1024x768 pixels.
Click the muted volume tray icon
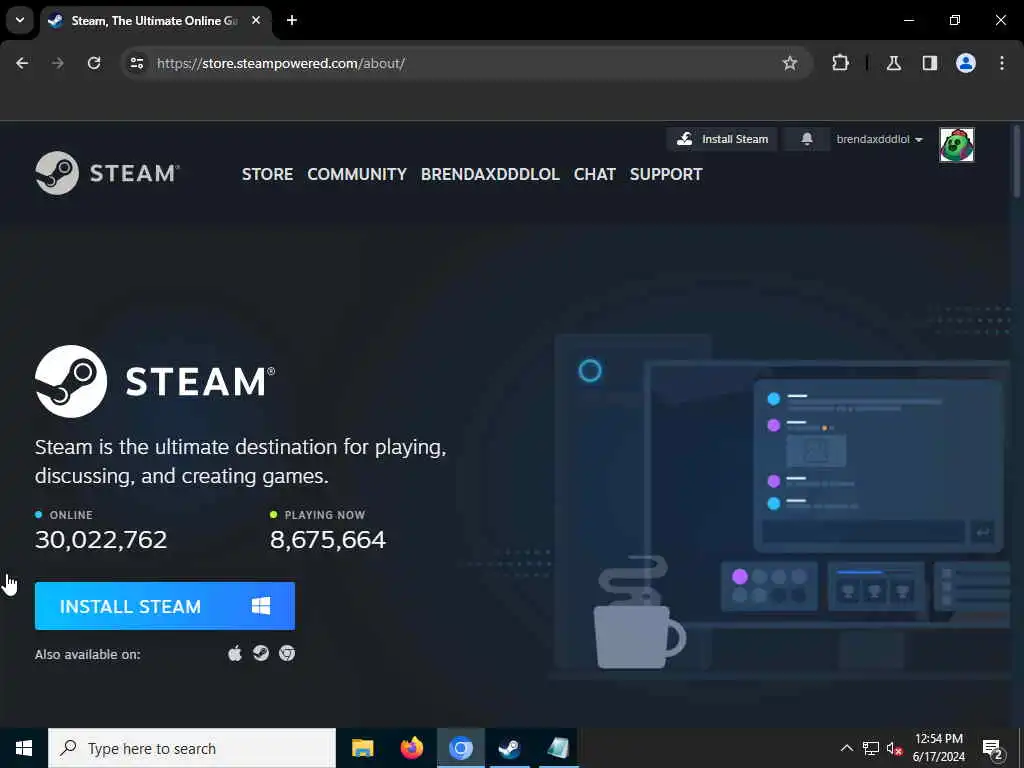894,748
